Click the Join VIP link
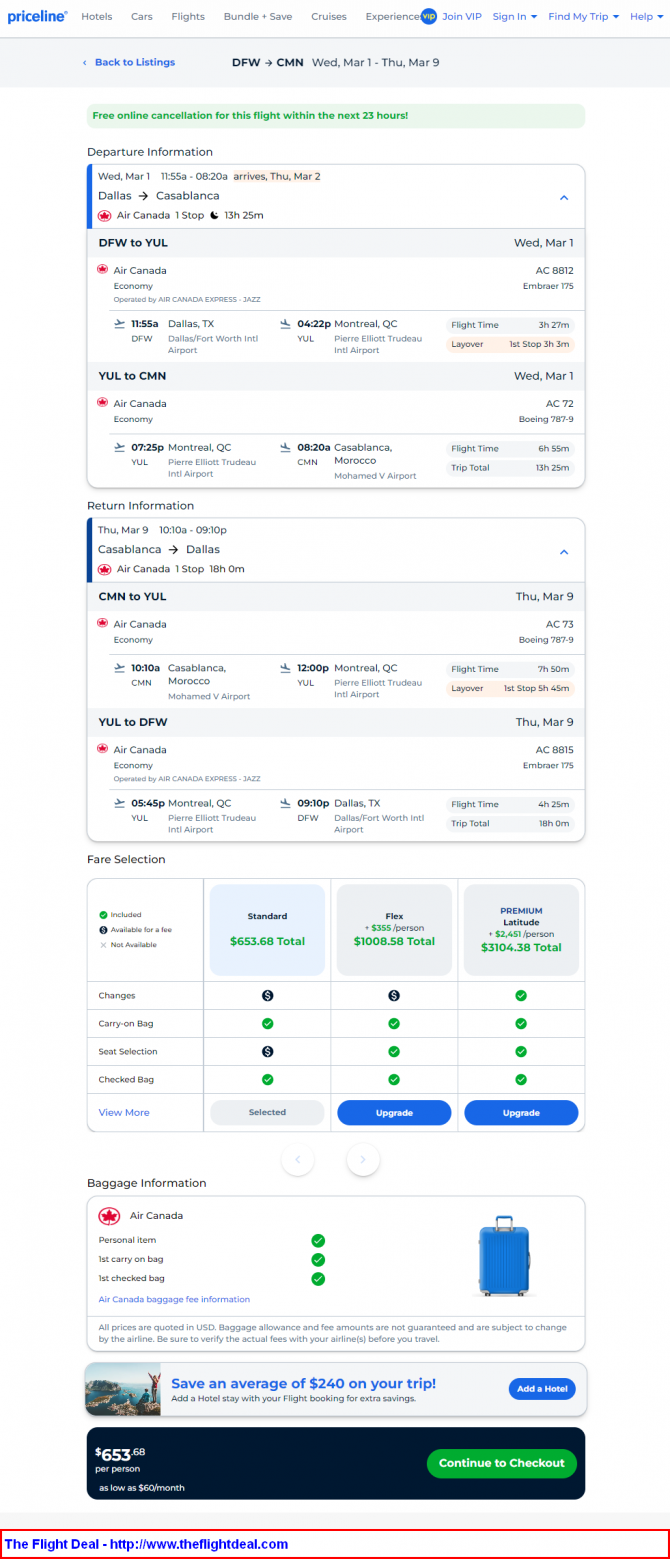 462,17
